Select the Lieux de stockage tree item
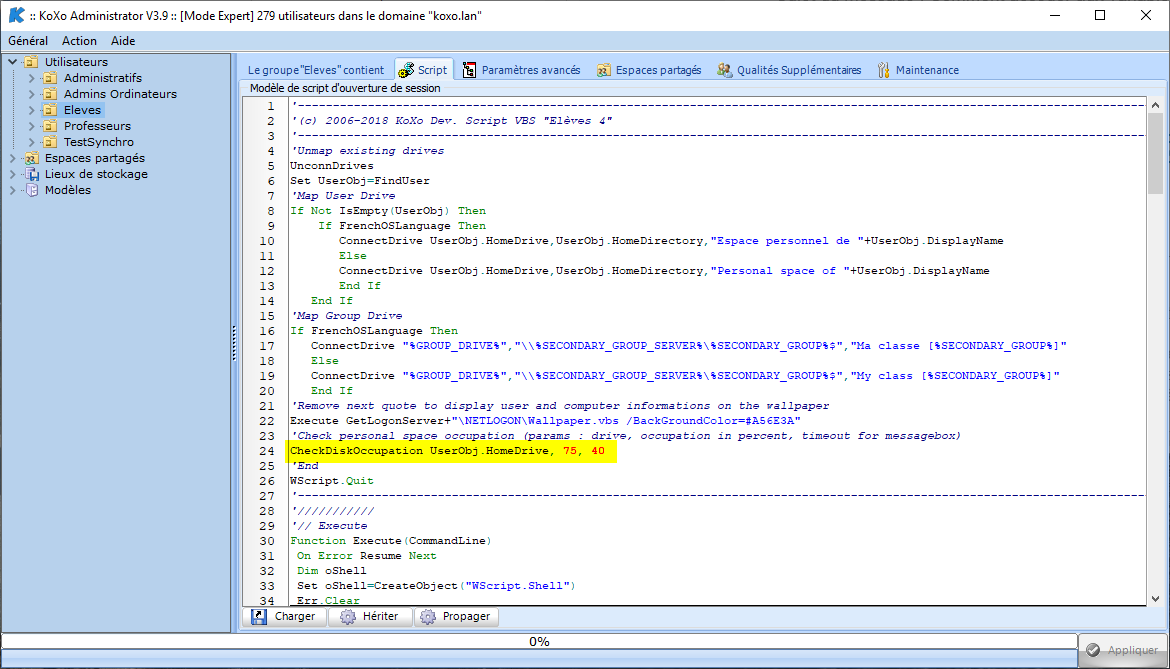 (96, 174)
